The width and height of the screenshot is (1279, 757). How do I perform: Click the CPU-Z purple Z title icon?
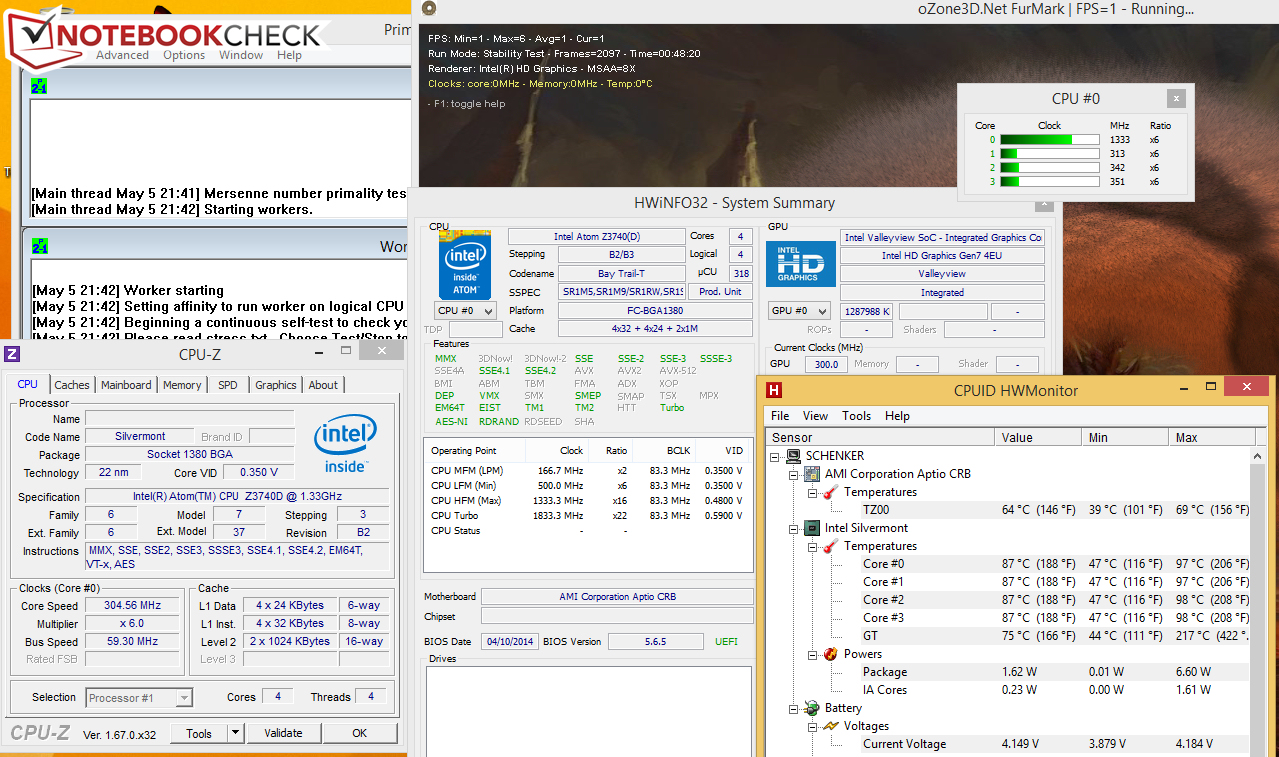point(12,353)
